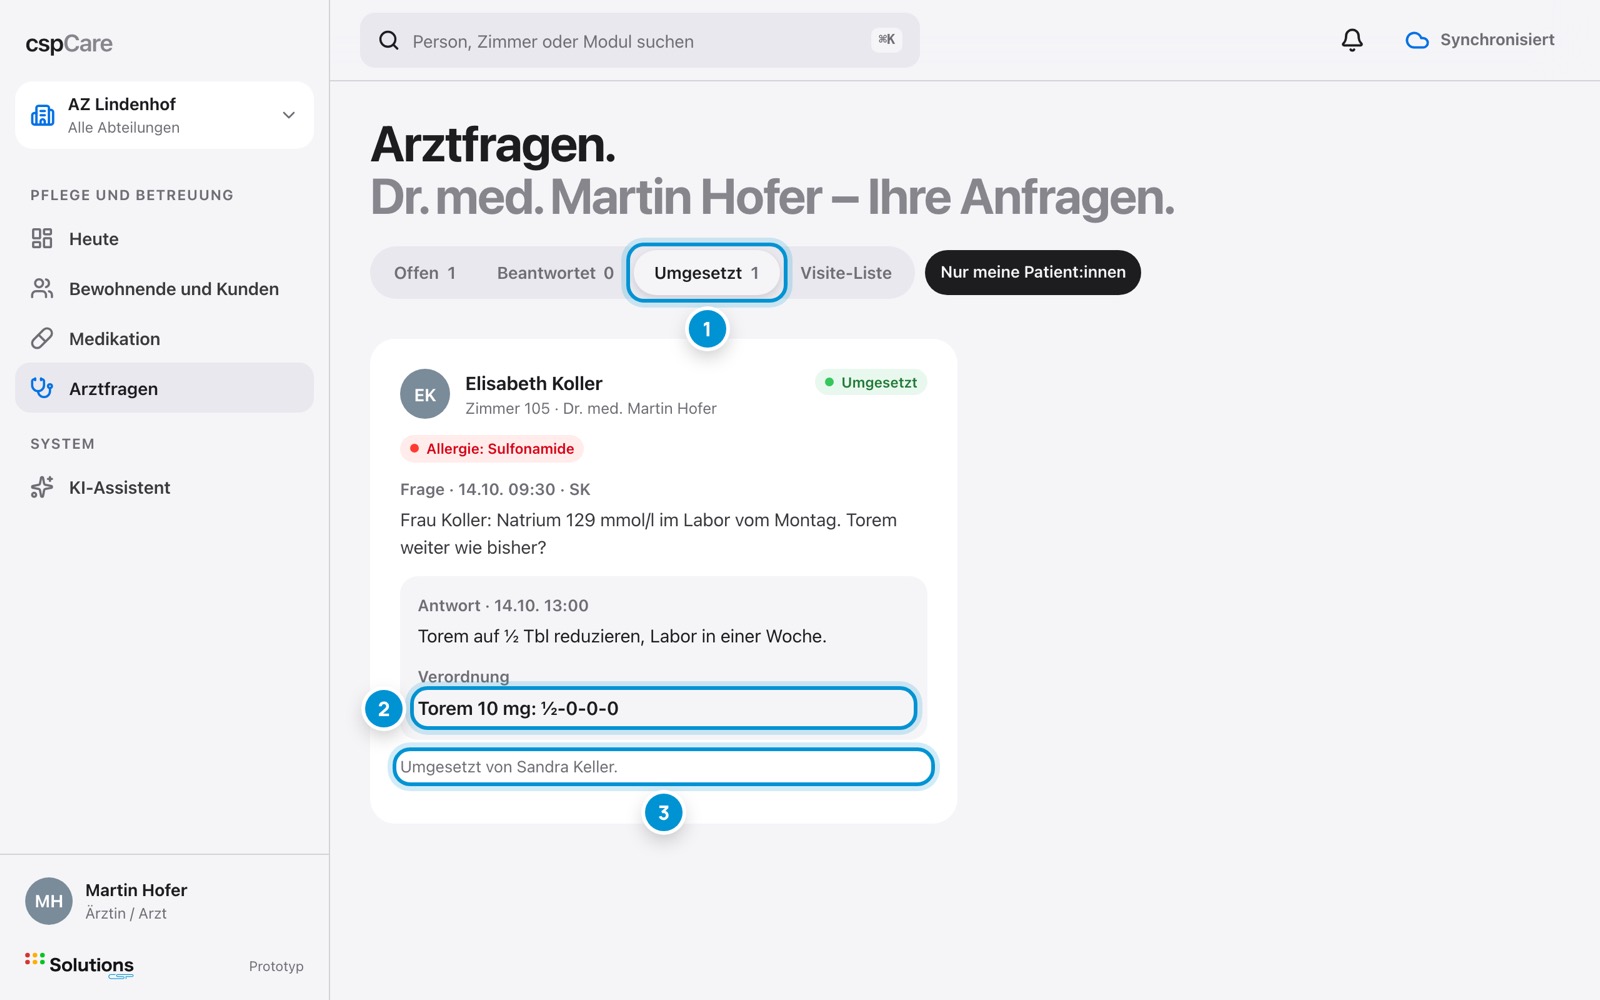
Task: Click the cloud sync status icon
Action: (x=1417, y=41)
